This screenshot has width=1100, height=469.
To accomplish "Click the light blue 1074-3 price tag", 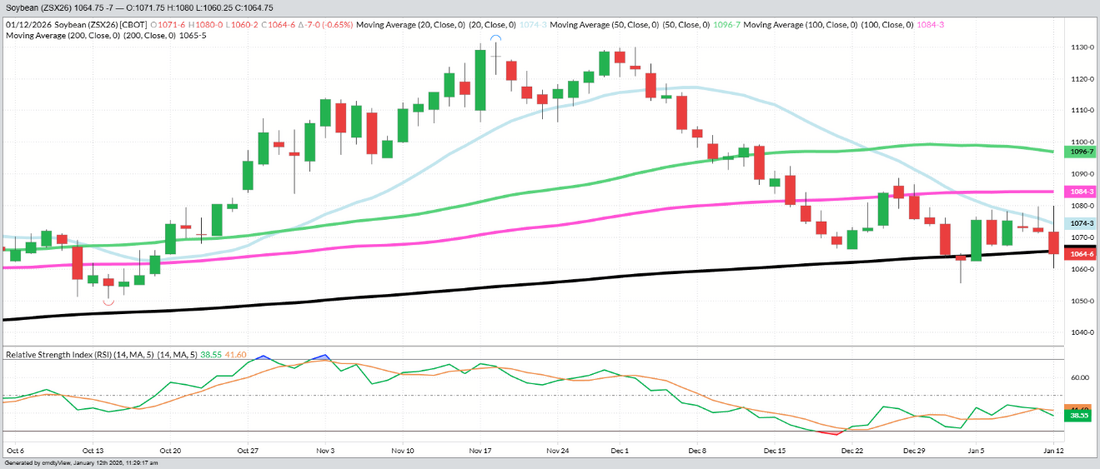I will click(1079, 223).
